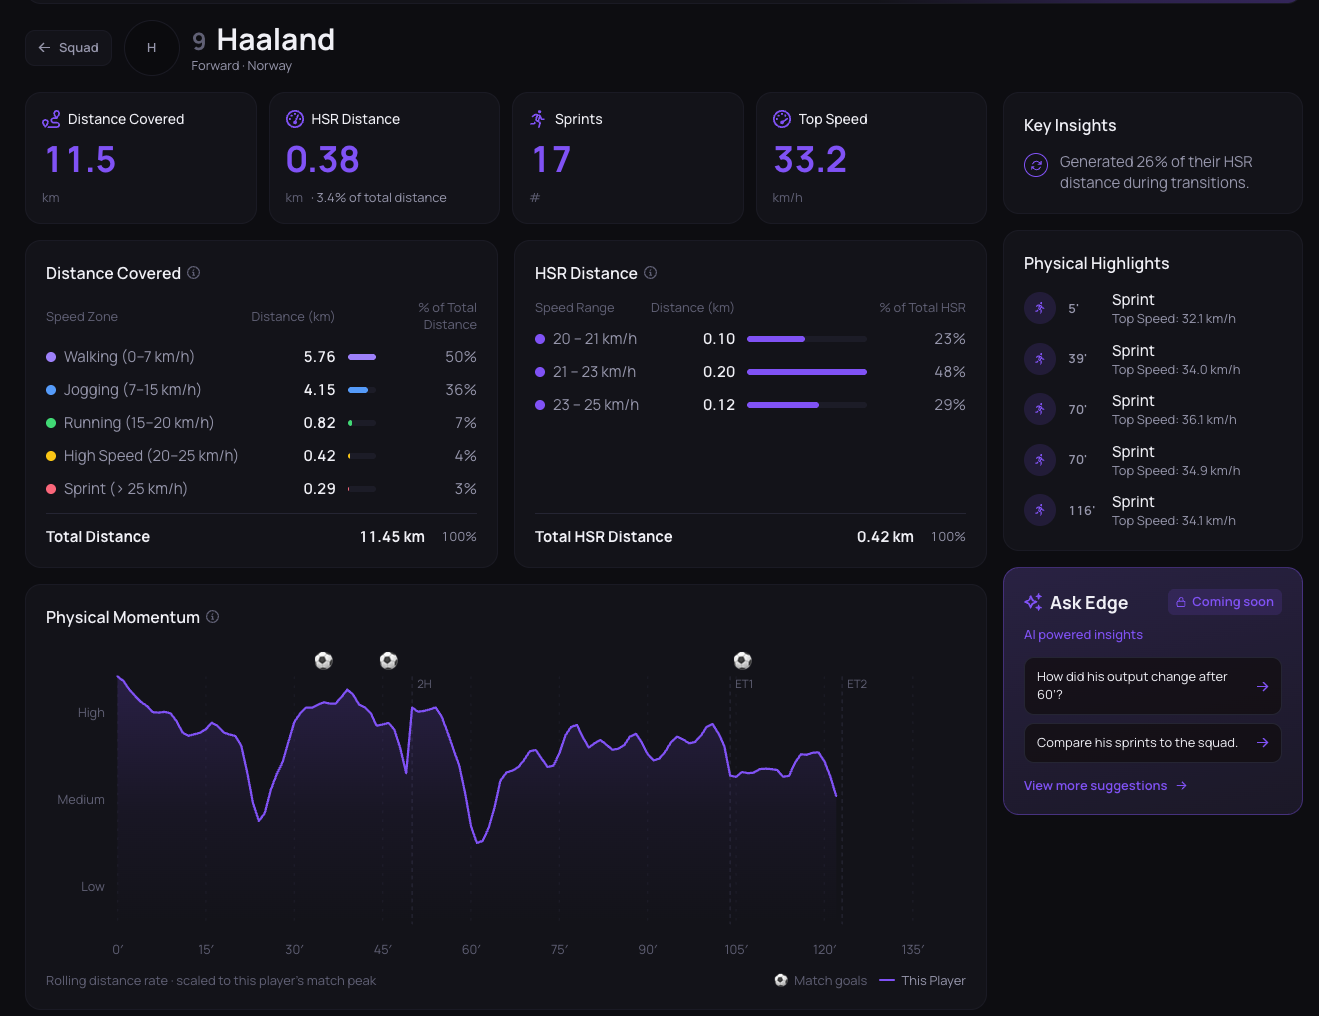Click the 17 Sprints value
The image size is (1319, 1016).
(x=551, y=160)
